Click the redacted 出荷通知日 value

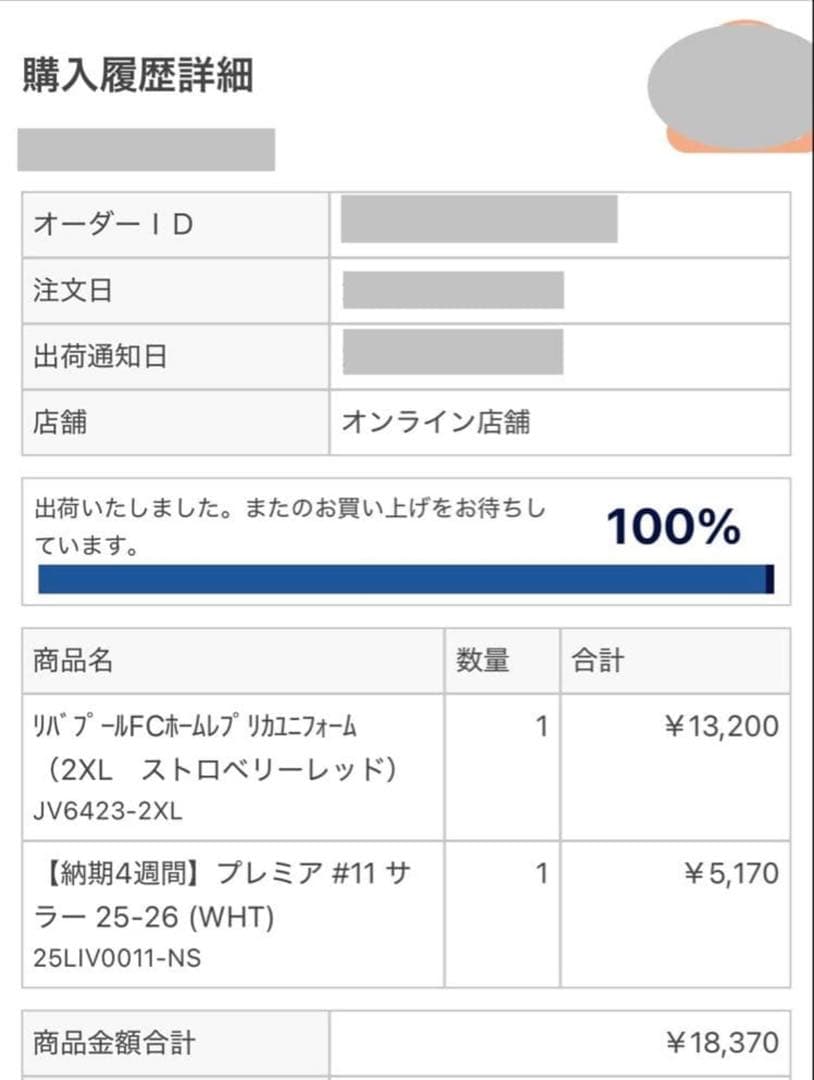pos(453,352)
